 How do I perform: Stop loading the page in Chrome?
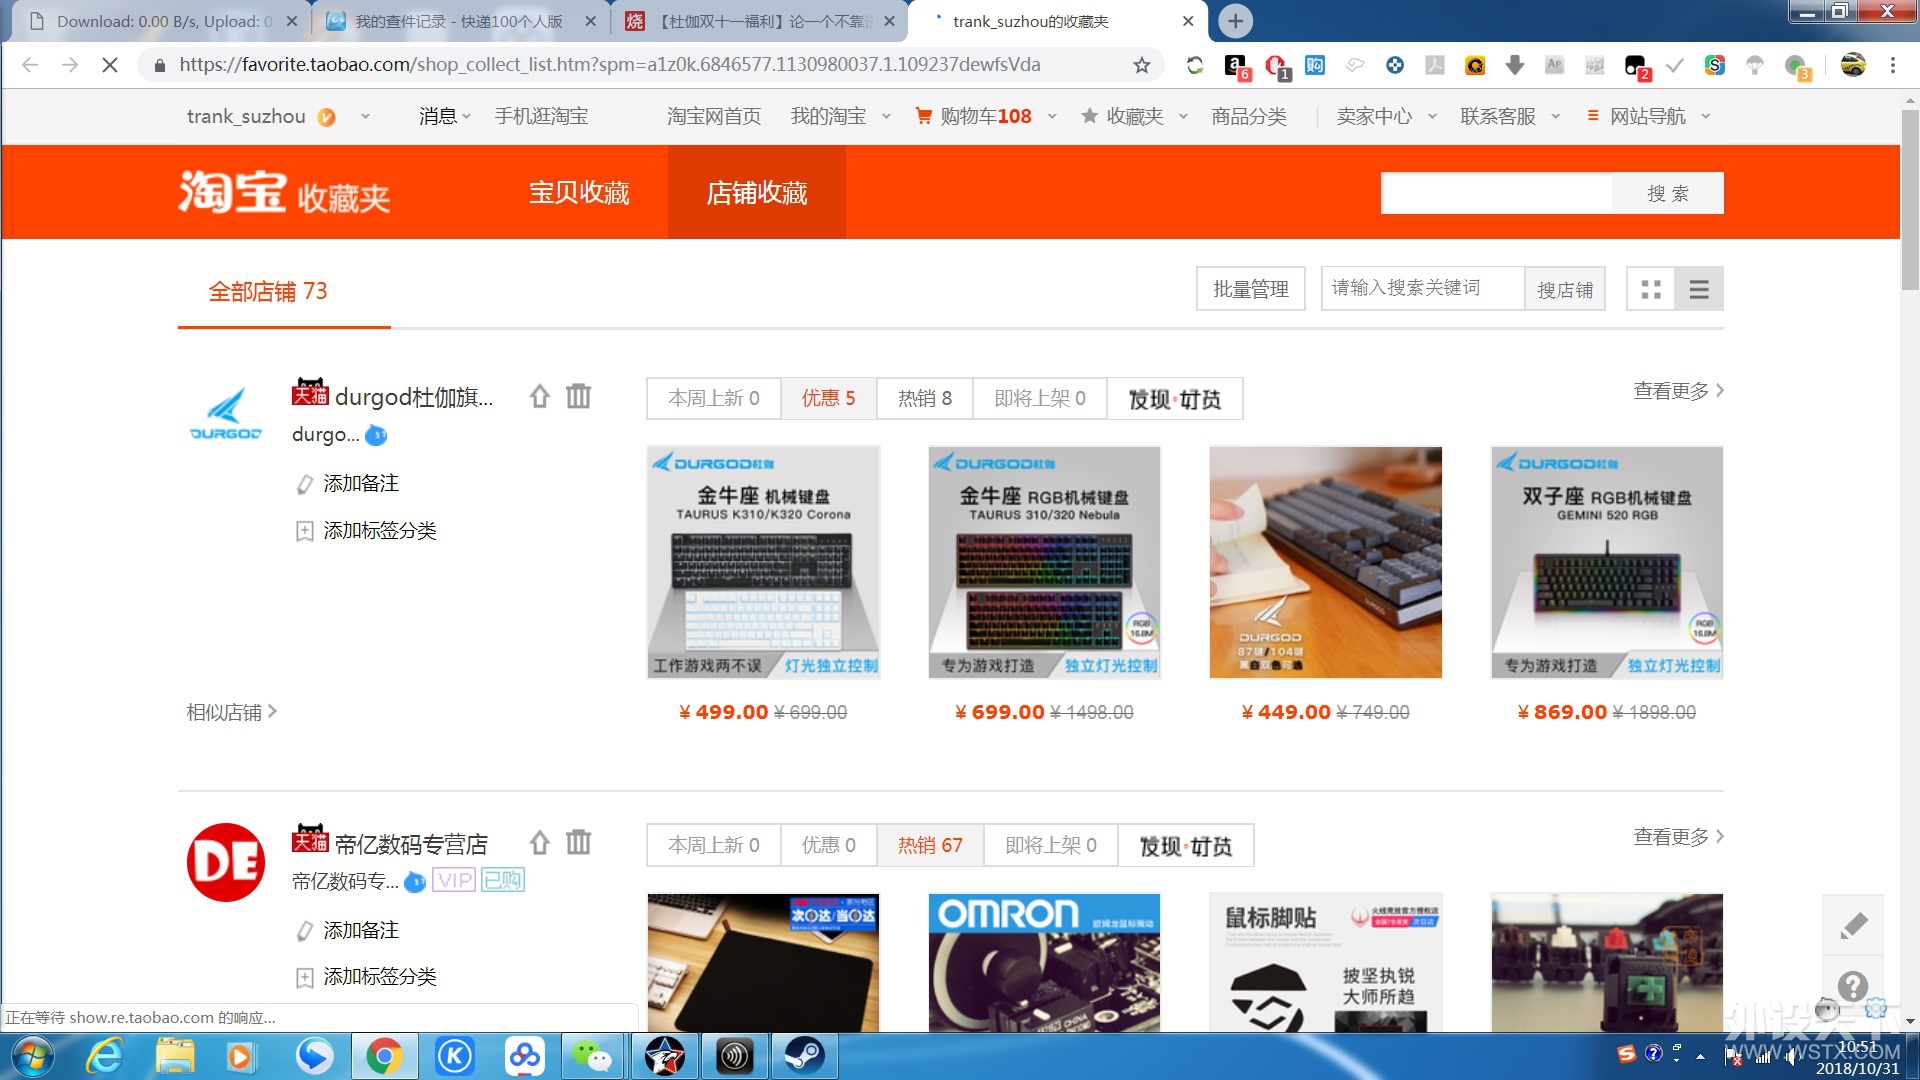click(x=110, y=65)
